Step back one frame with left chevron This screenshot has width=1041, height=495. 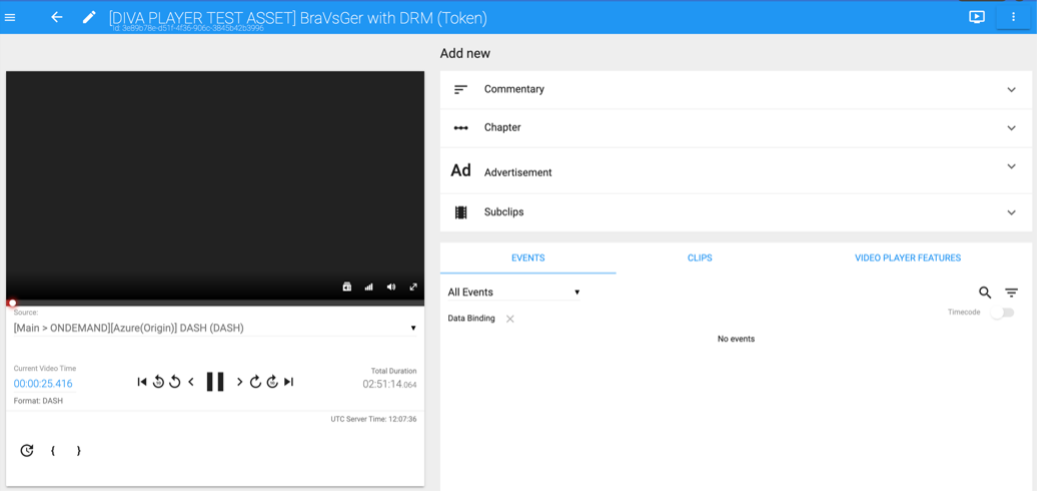pos(191,382)
